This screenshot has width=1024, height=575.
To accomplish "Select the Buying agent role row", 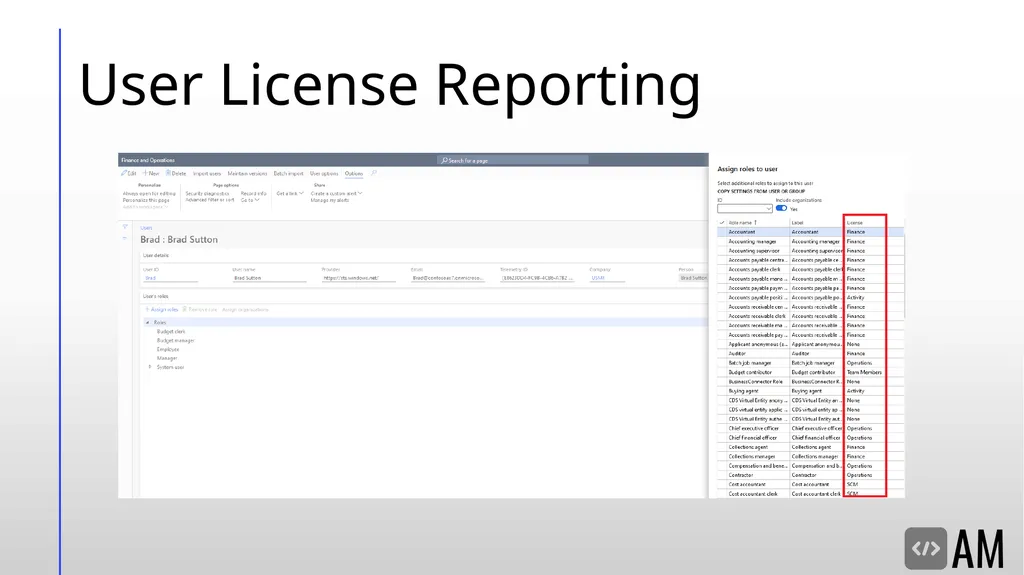I will [810, 391].
